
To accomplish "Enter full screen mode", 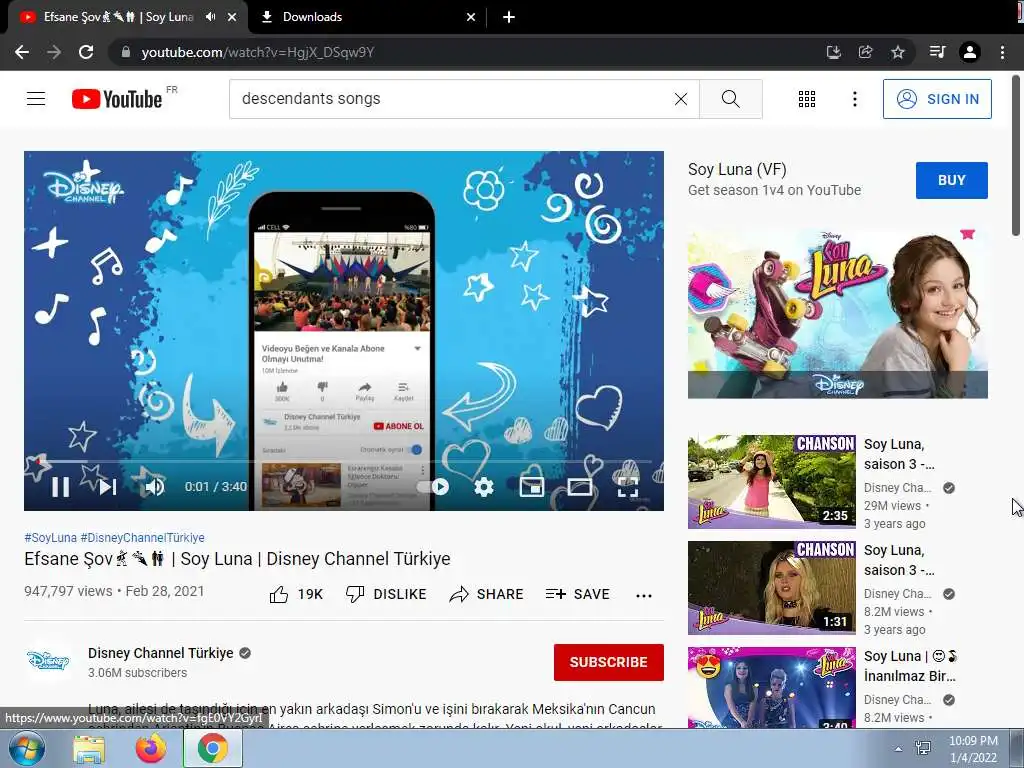I will tap(628, 487).
